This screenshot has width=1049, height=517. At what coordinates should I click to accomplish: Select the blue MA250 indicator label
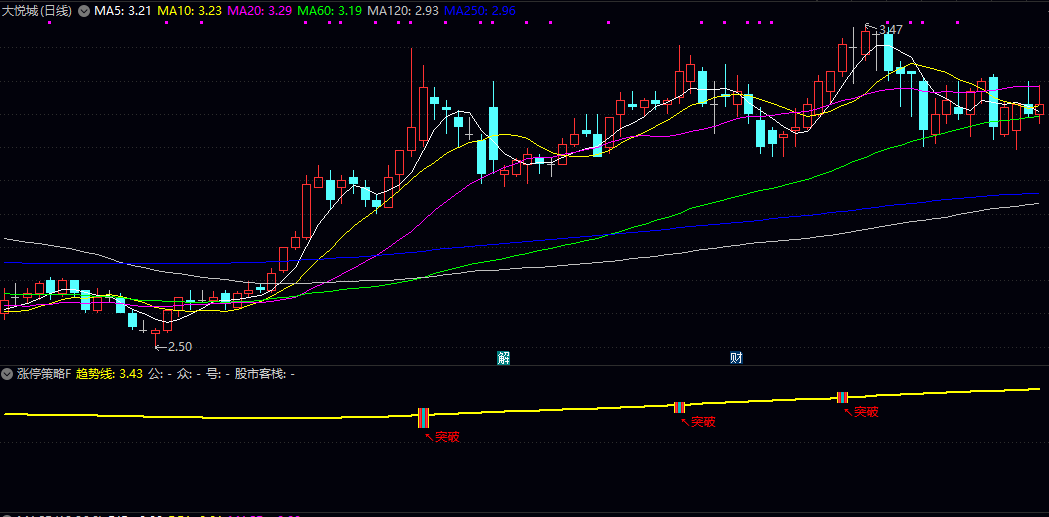coord(480,10)
